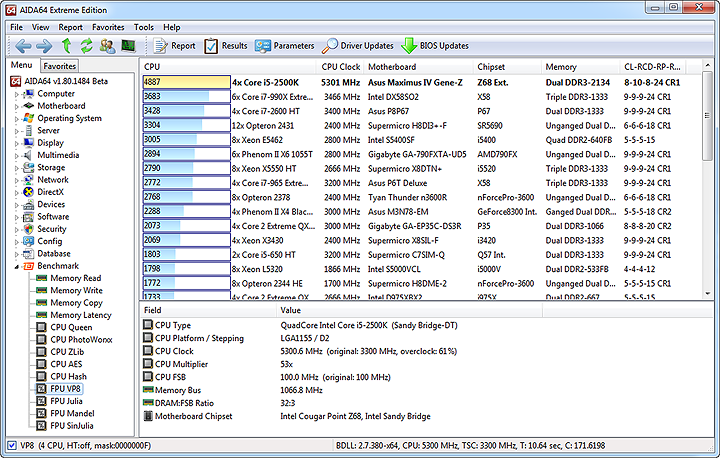Open the Parameters toolbar button

(285, 46)
